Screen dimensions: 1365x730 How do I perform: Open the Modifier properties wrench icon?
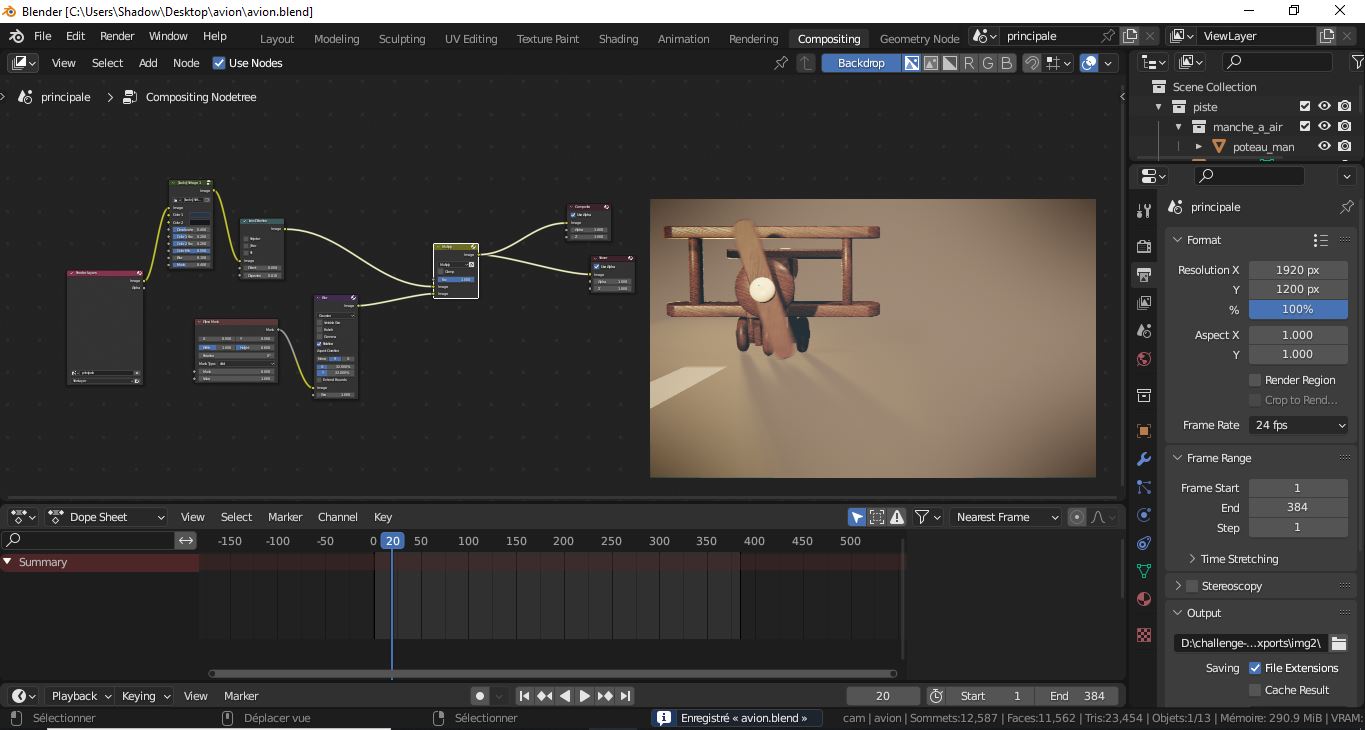(1144, 459)
